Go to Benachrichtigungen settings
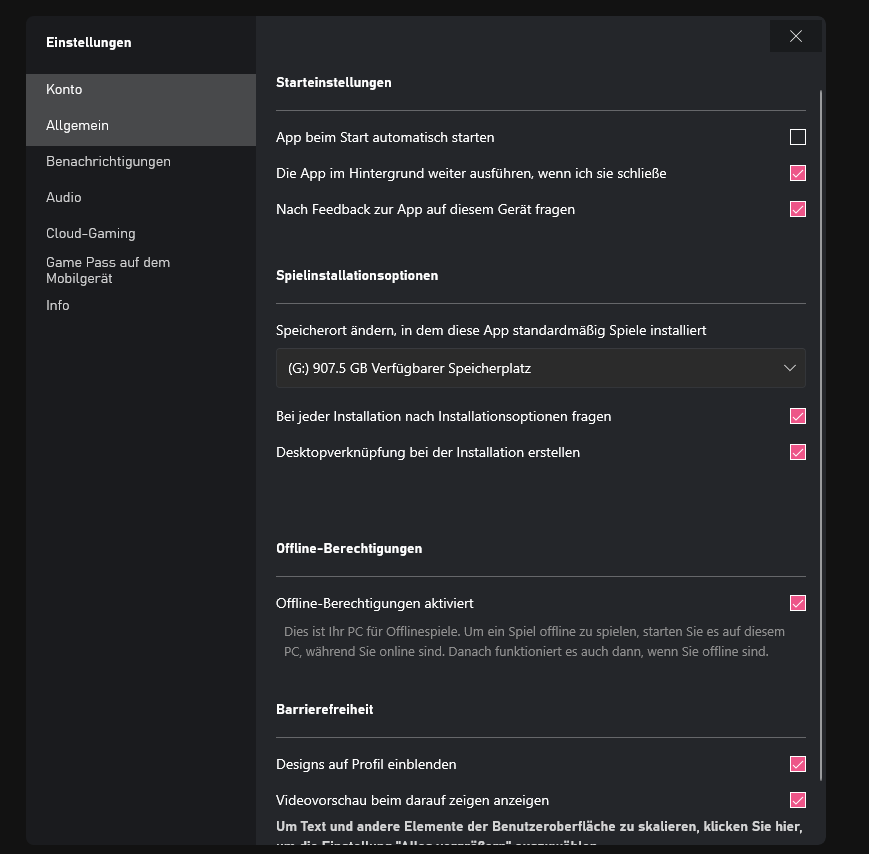The height and width of the screenshot is (854, 869). tap(108, 161)
